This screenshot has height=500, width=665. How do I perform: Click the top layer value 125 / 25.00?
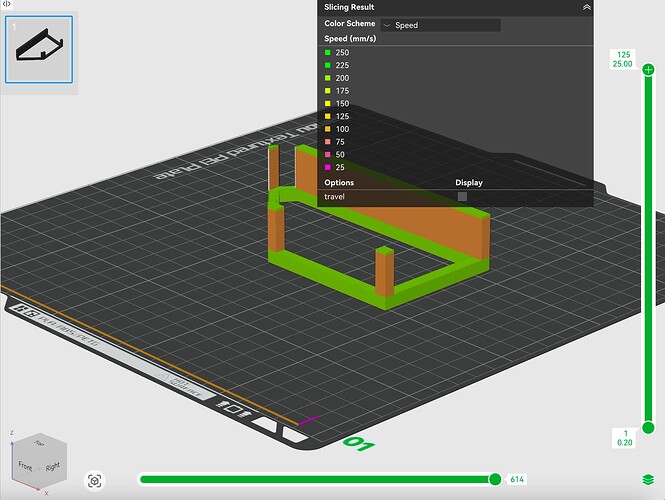pos(623,59)
